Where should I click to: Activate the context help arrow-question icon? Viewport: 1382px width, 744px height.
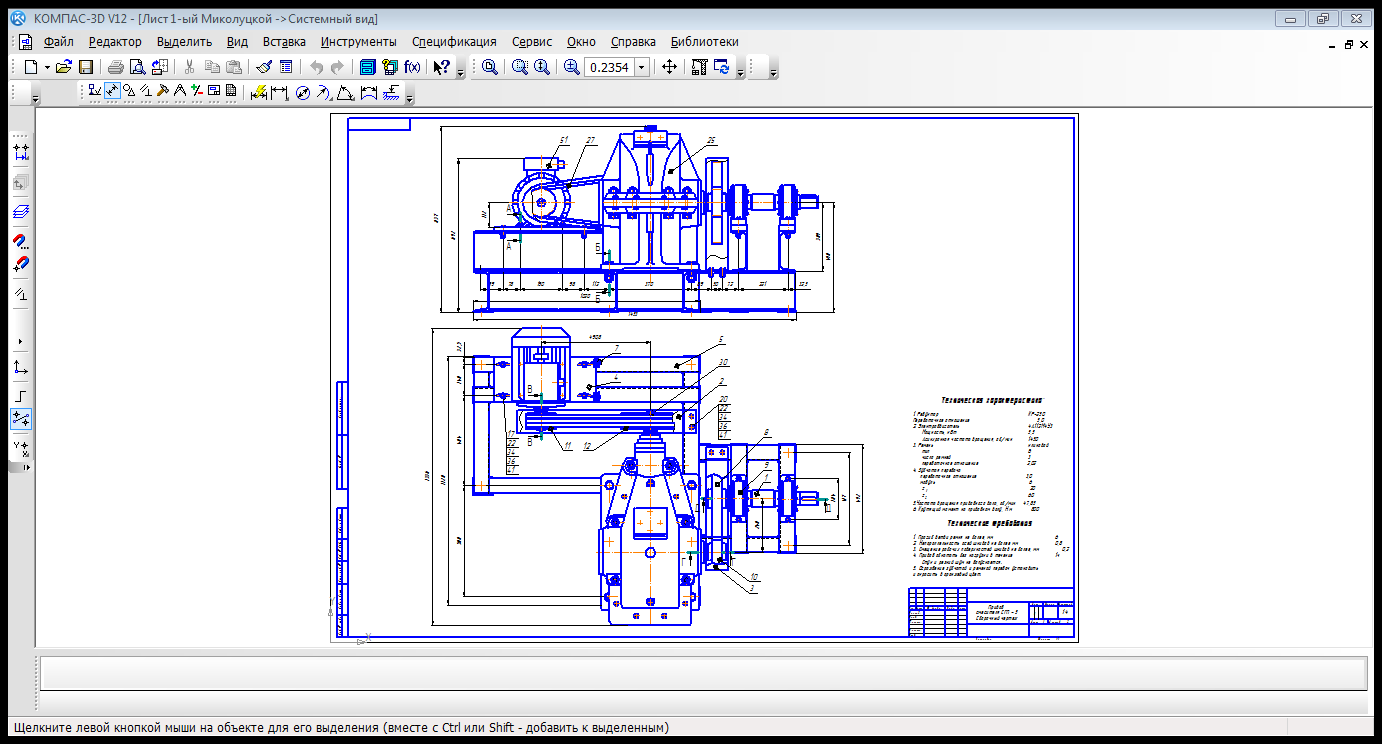442,67
